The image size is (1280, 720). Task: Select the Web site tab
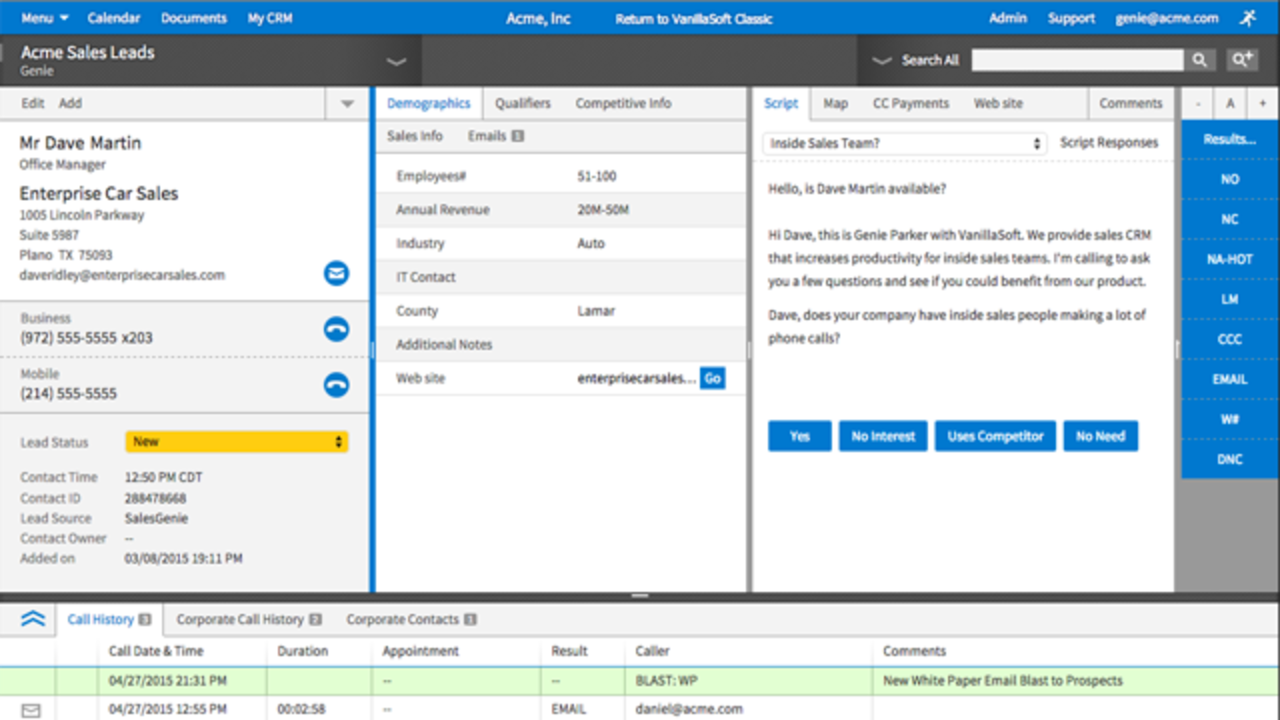(998, 104)
